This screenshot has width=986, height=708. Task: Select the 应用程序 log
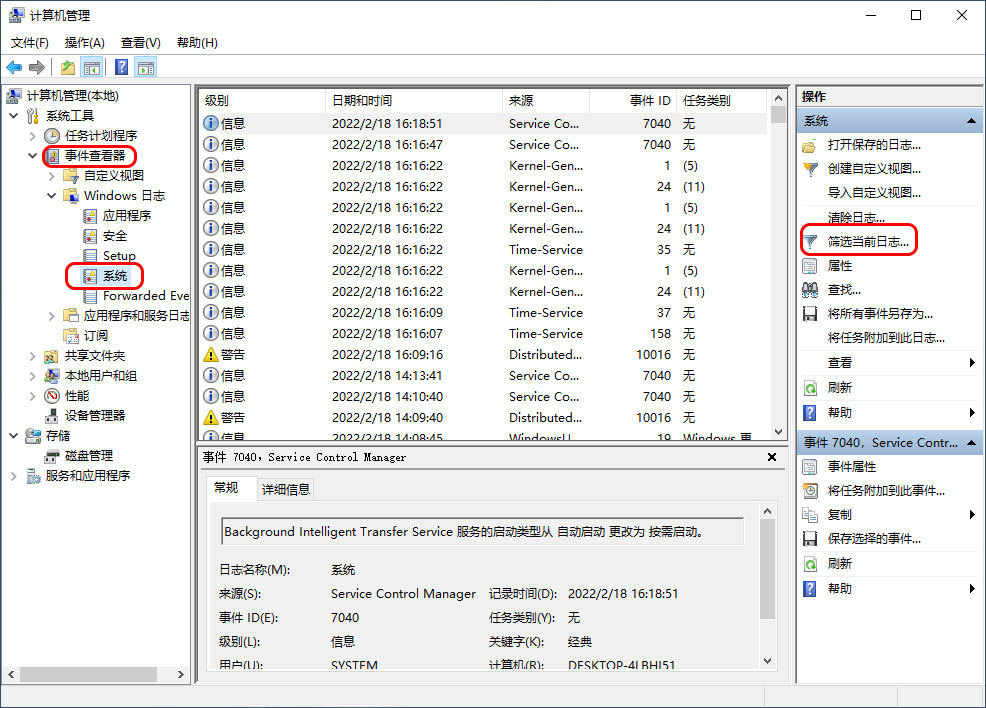pos(127,216)
